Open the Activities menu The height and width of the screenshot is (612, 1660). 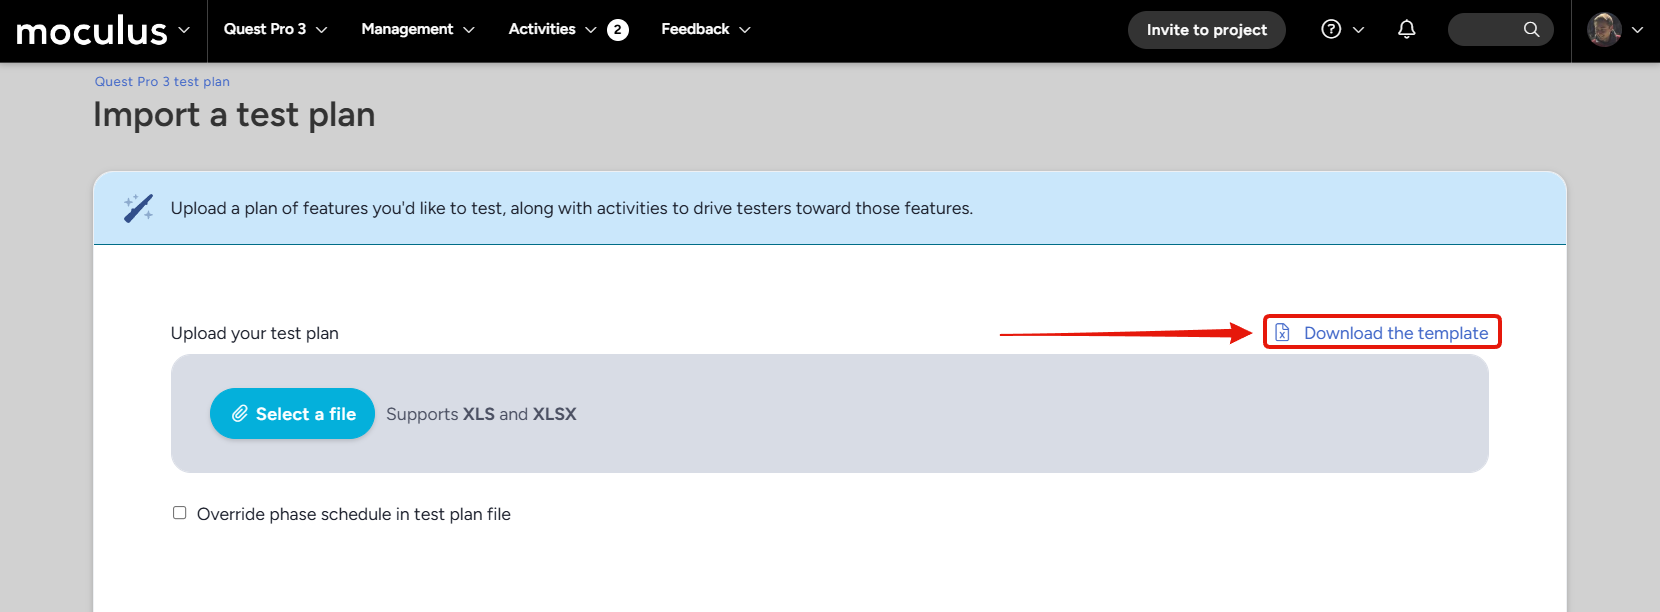coord(552,30)
